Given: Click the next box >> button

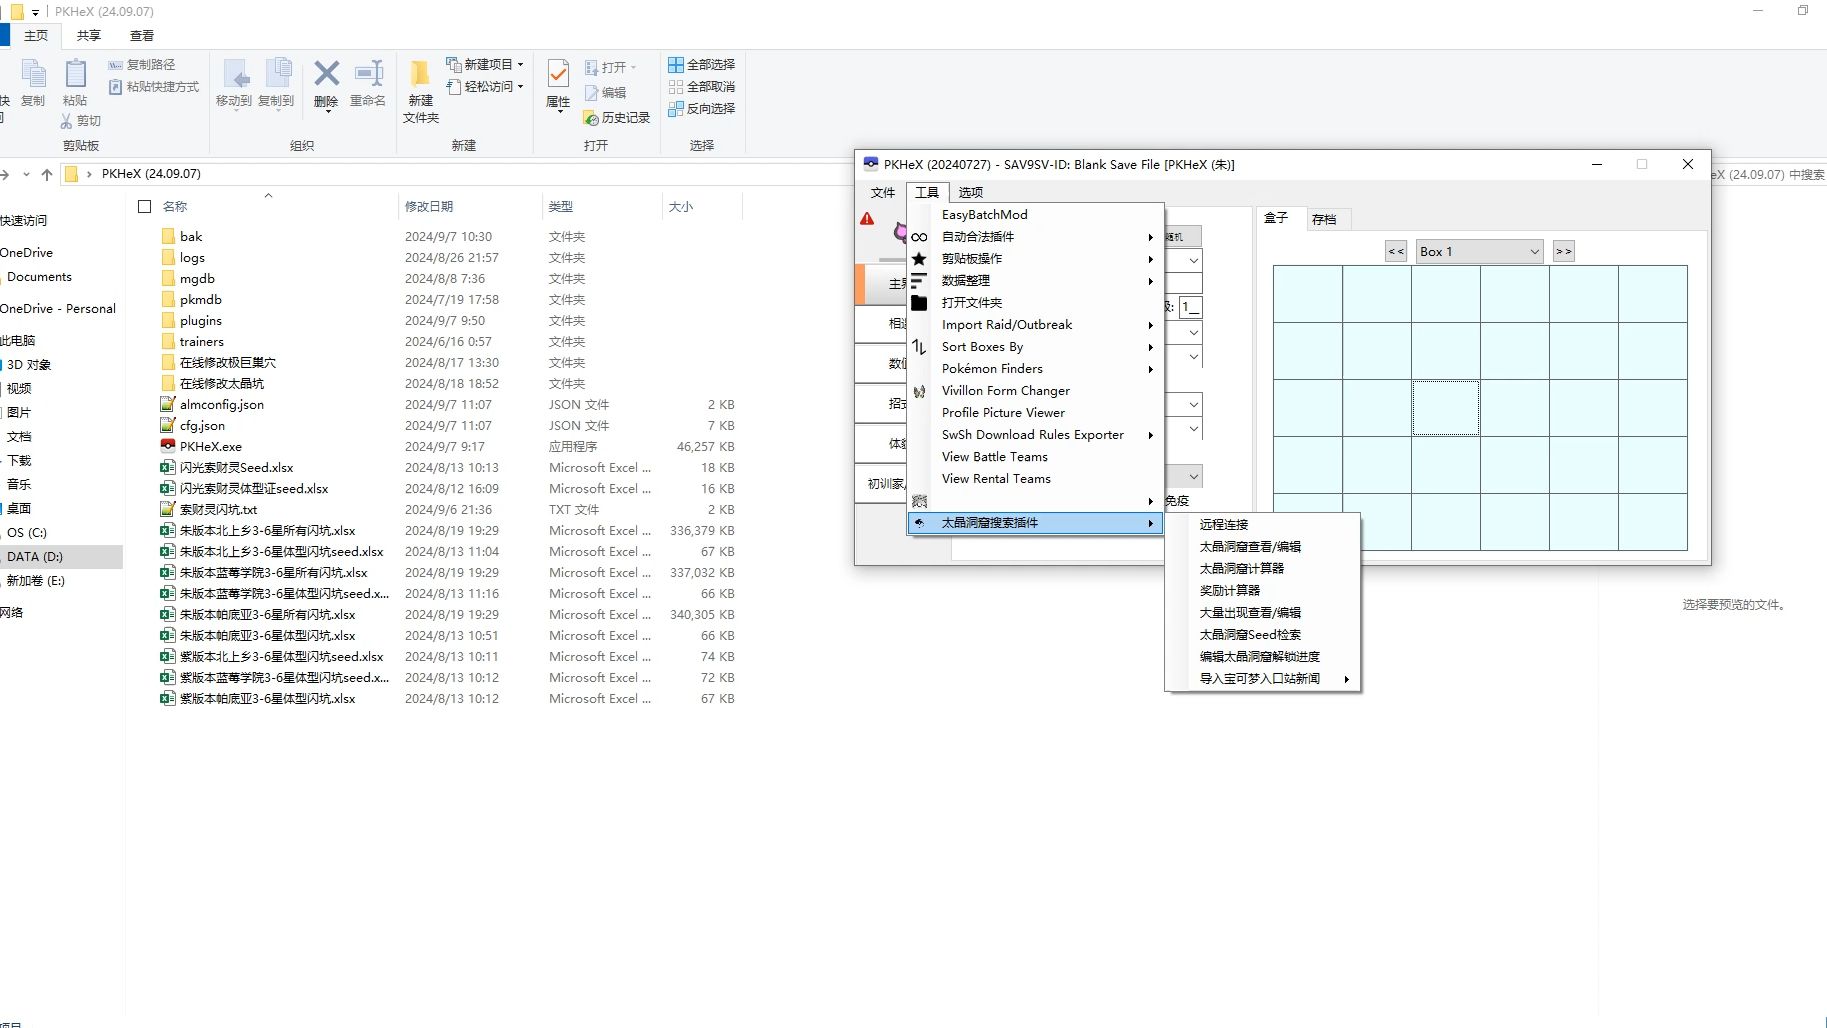Looking at the screenshot, I should tap(1564, 252).
